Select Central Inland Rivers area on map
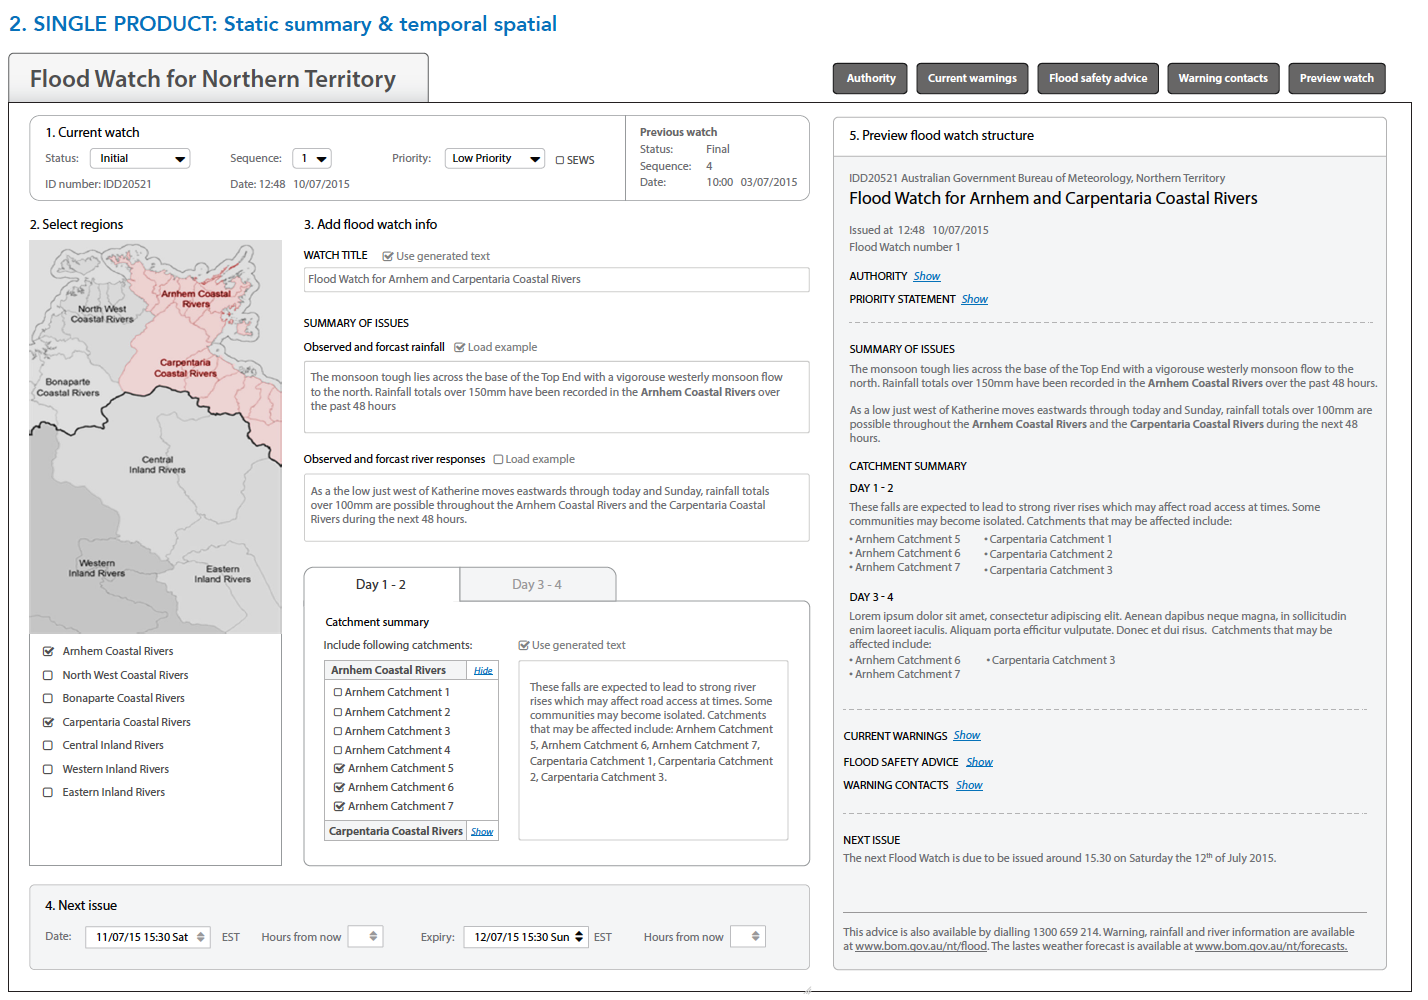The width and height of the screenshot is (1428, 1000). tap(157, 465)
